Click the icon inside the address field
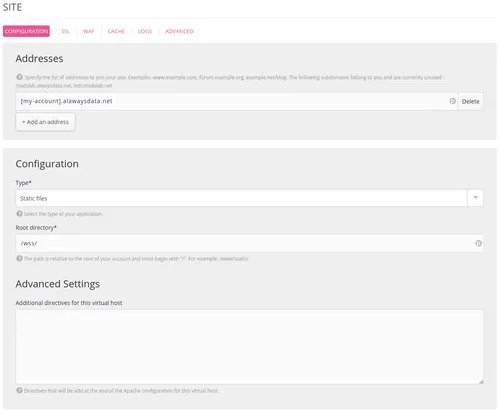 tap(452, 101)
